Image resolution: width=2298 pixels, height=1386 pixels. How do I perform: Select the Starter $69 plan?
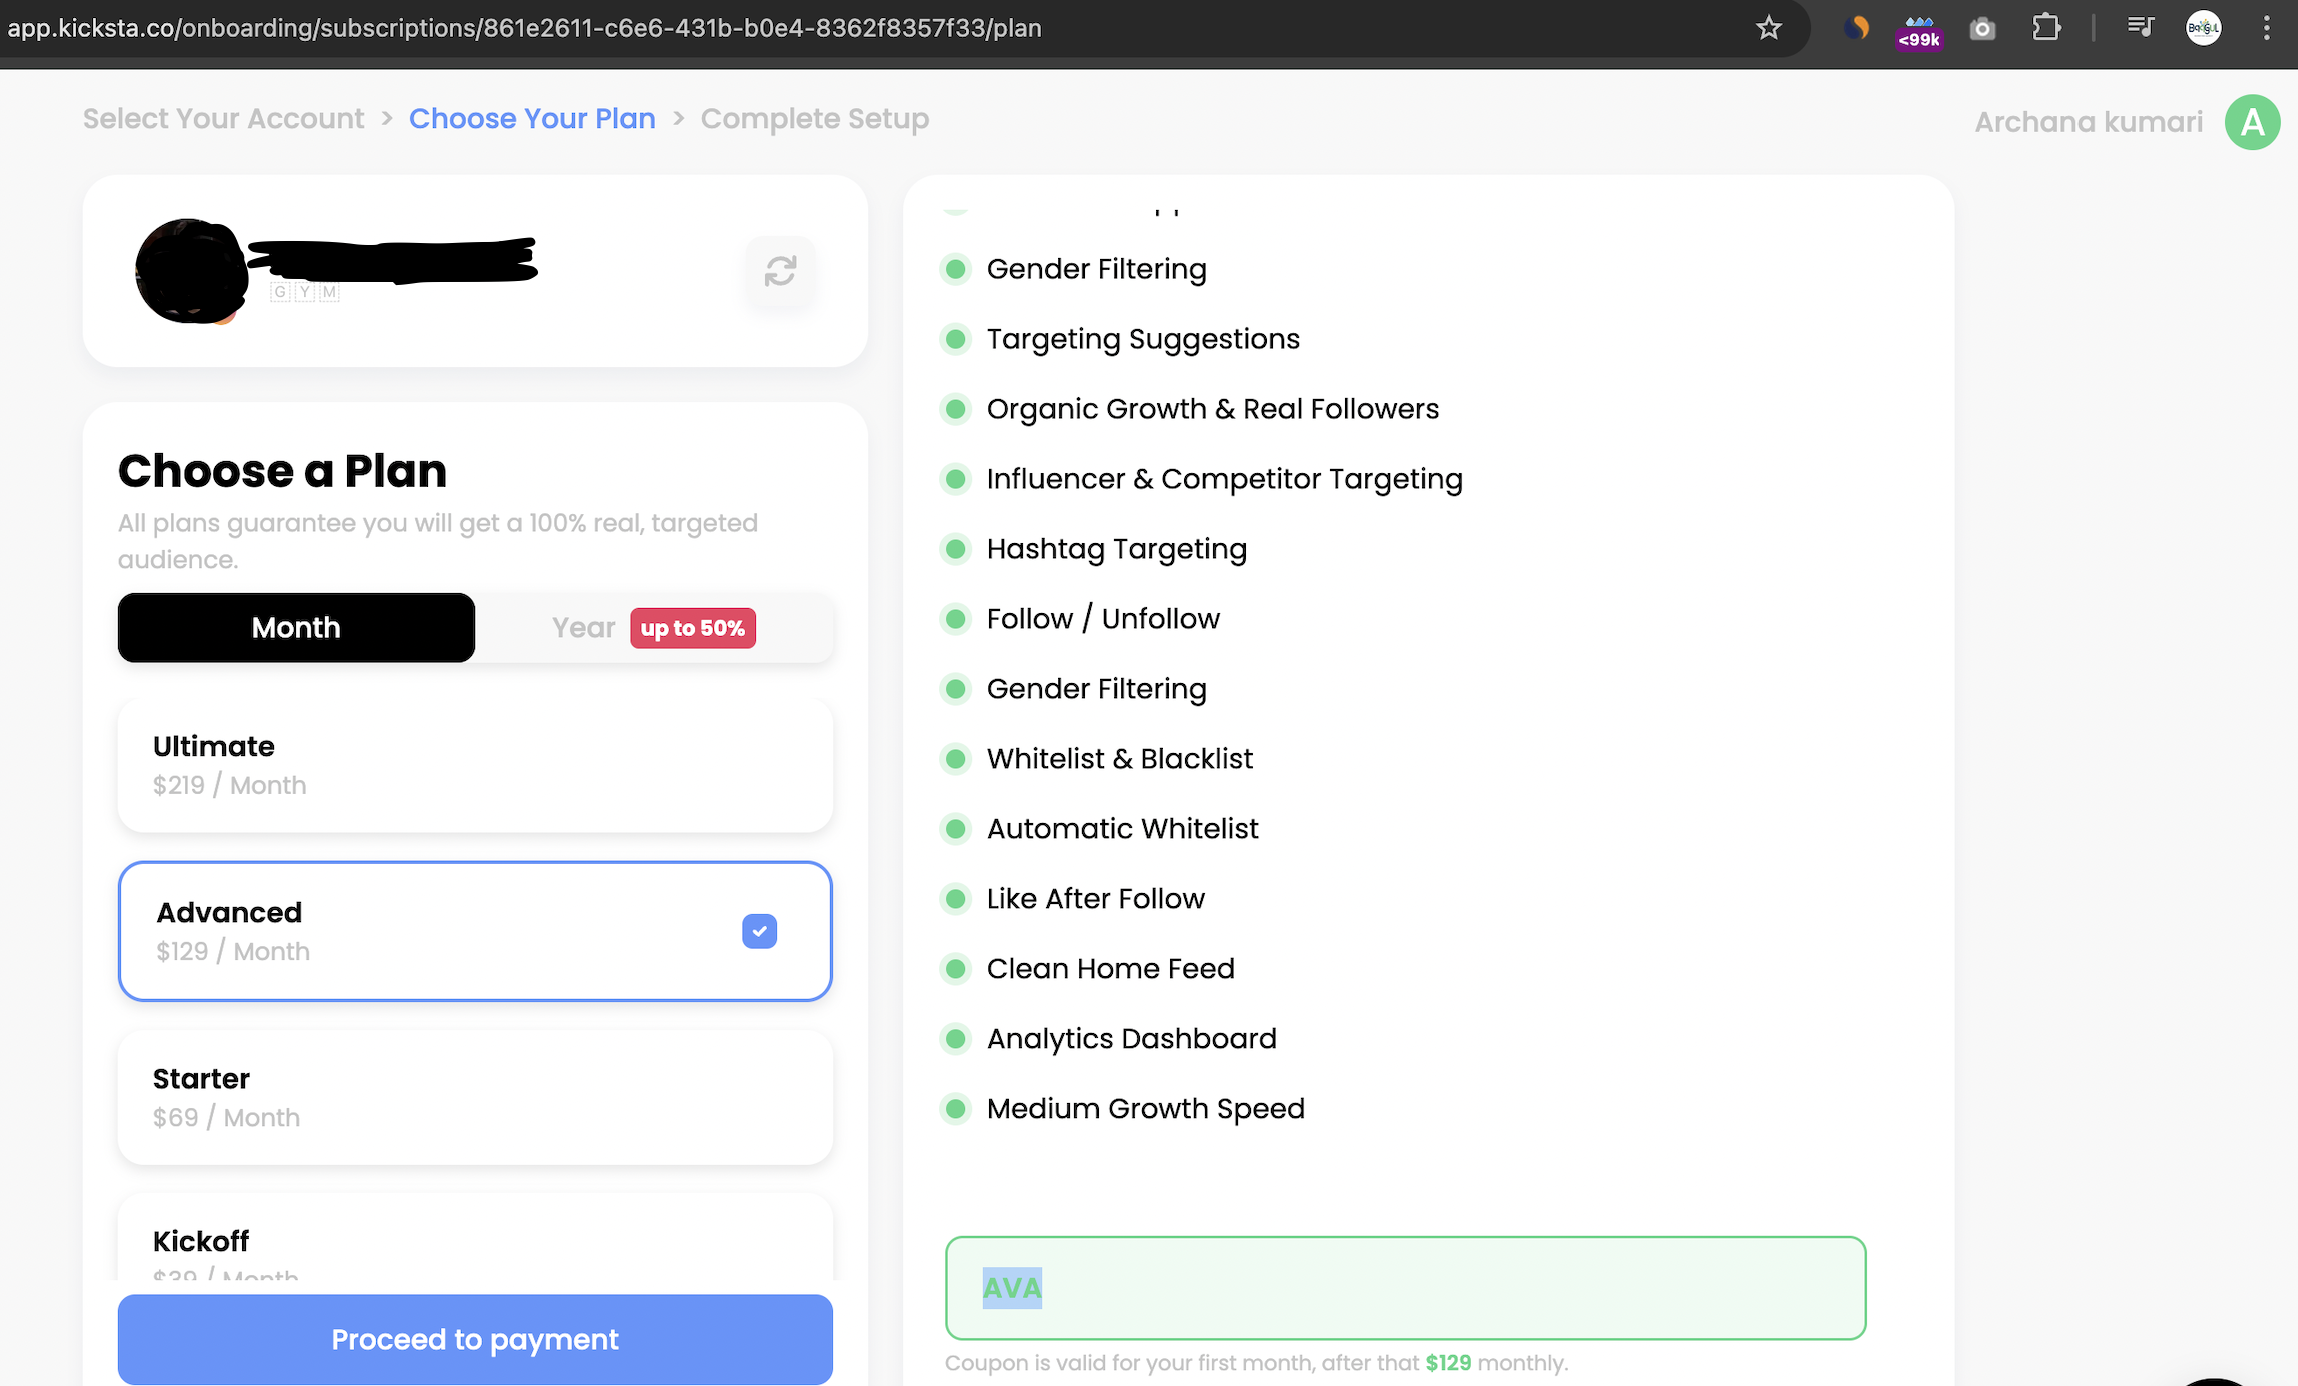[475, 1097]
